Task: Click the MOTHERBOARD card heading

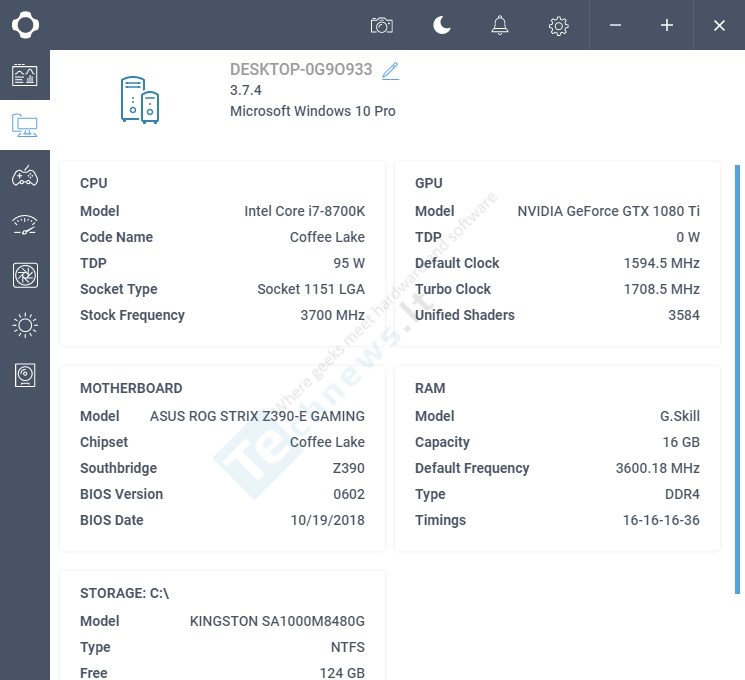Action: click(131, 388)
